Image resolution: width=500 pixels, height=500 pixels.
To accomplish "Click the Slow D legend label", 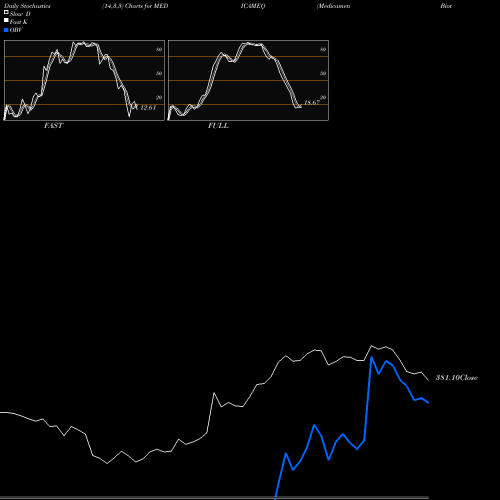I will point(20,14).
